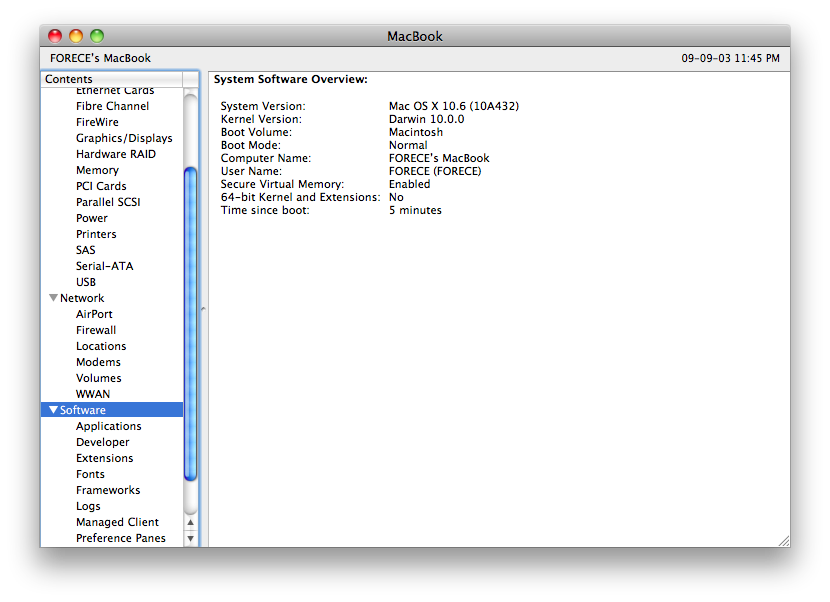Click the date and time stamp
Image resolution: width=830 pixels, height=602 pixels.
click(x=730, y=58)
